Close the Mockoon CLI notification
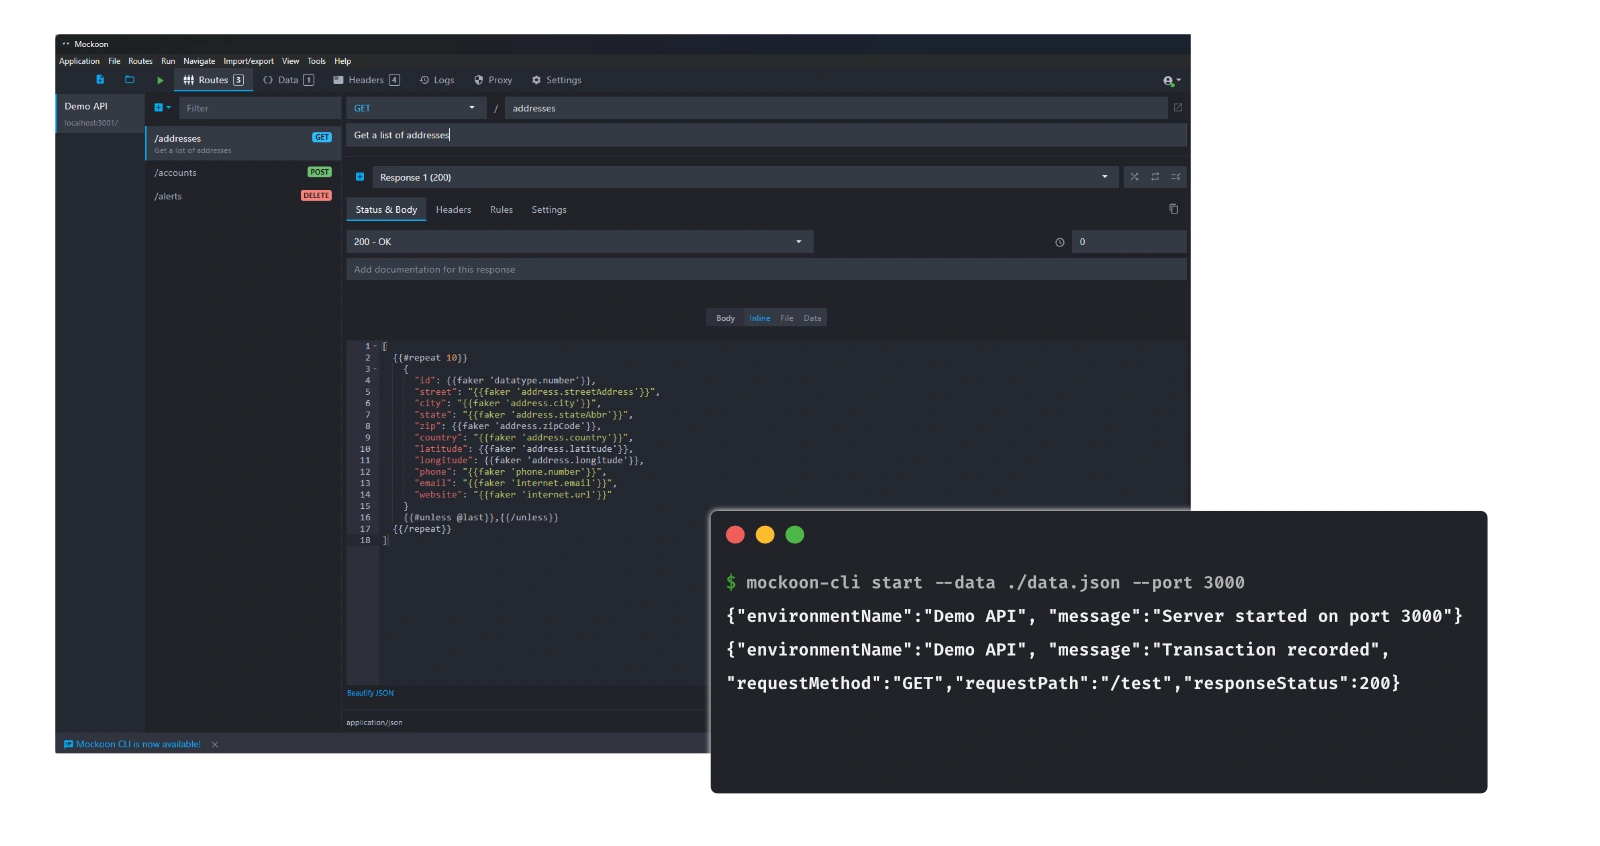The image size is (1600, 846). [215, 745]
